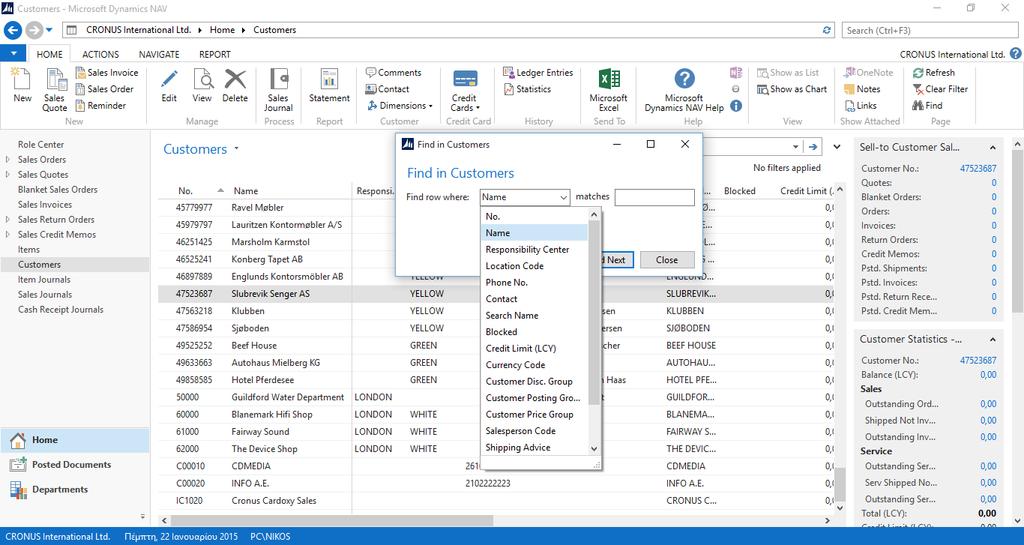The width and height of the screenshot is (1024, 545).
Task: Run the Statement report
Action: click(x=329, y=86)
